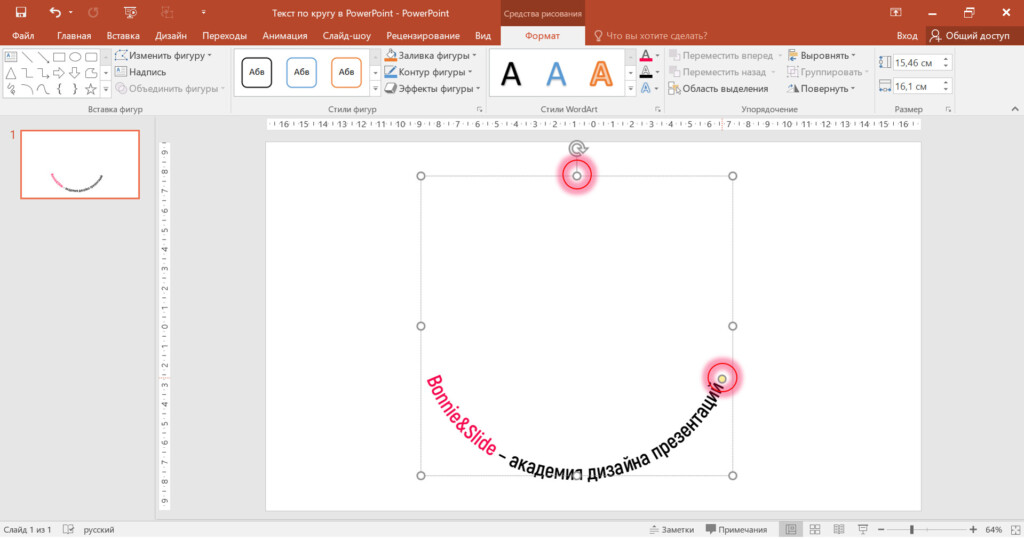Open reading view from the status bar
This screenshot has height=539, width=1024.
pyautogui.click(x=837, y=529)
